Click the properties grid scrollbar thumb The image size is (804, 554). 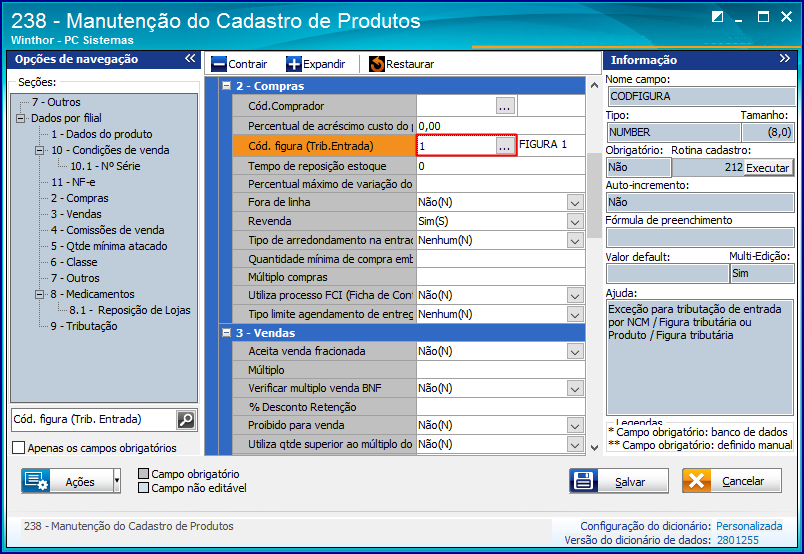click(x=594, y=195)
